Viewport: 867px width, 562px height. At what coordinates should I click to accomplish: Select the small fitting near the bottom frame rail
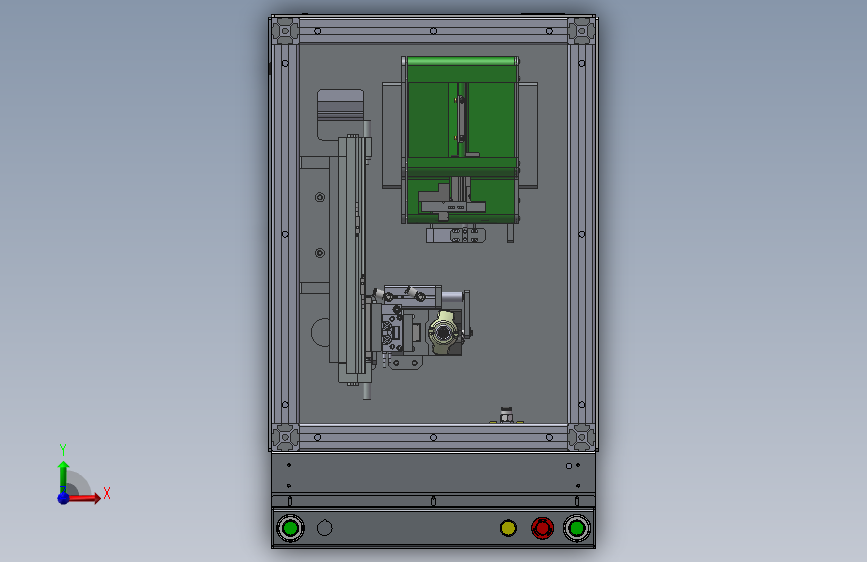point(506,415)
